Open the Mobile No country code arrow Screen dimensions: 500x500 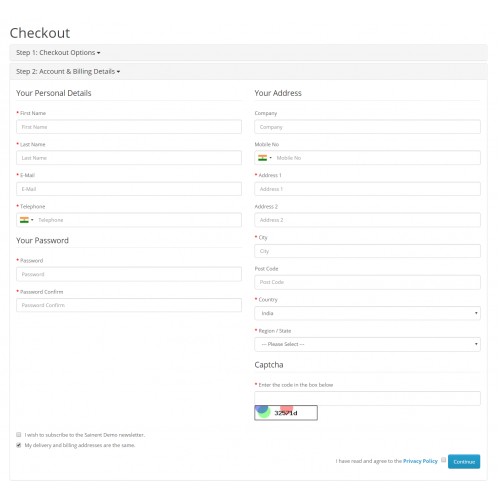click(271, 158)
